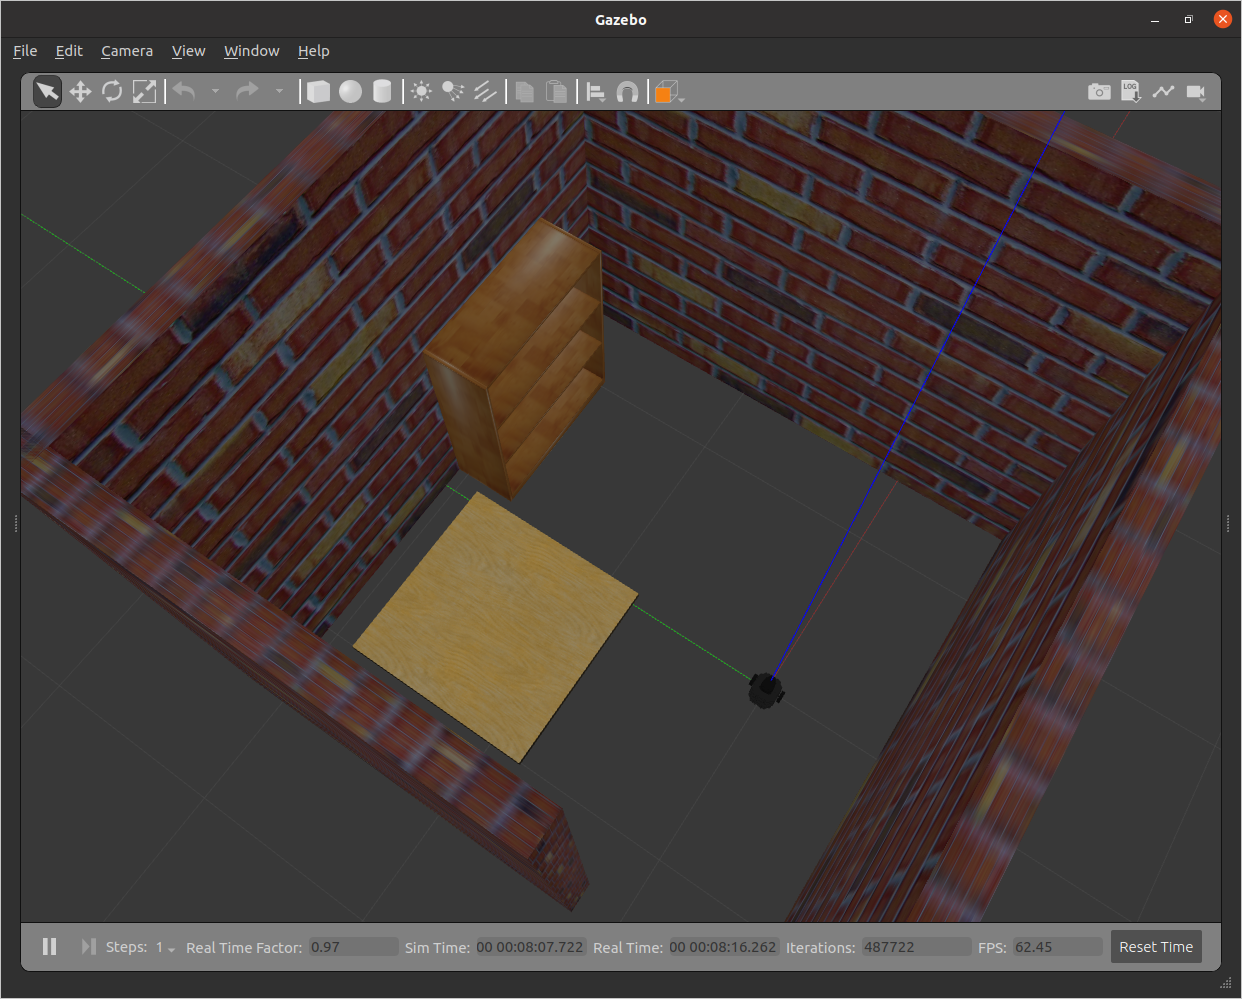Click the Reset Time button
The height and width of the screenshot is (999, 1242).
(x=1156, y=947)
